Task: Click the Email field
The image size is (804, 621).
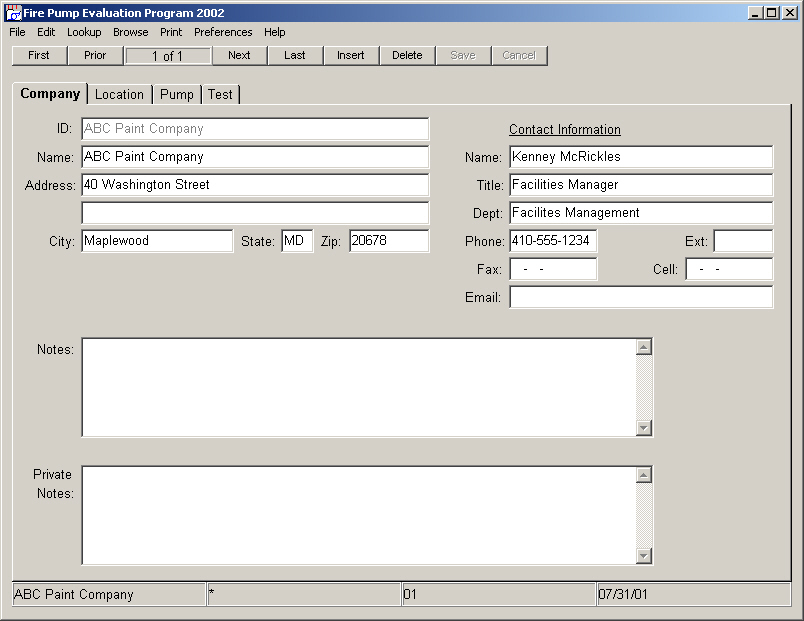Action: (x=641, y=297)
